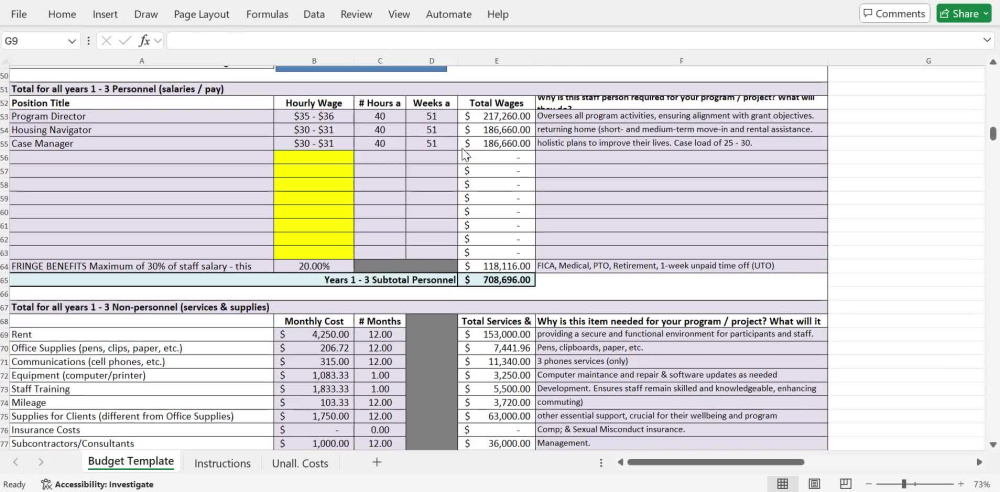Select the Housing Navigator cell
The image size is (1000, 492).
(x=142, y=130)
